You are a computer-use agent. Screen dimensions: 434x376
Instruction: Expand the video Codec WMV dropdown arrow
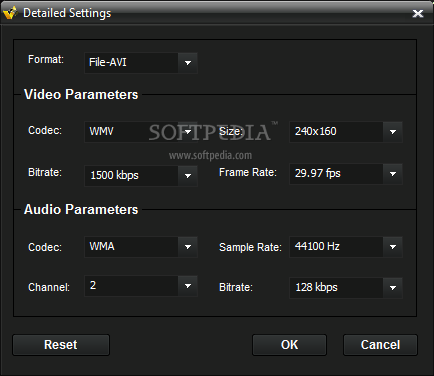coord(188,132)
